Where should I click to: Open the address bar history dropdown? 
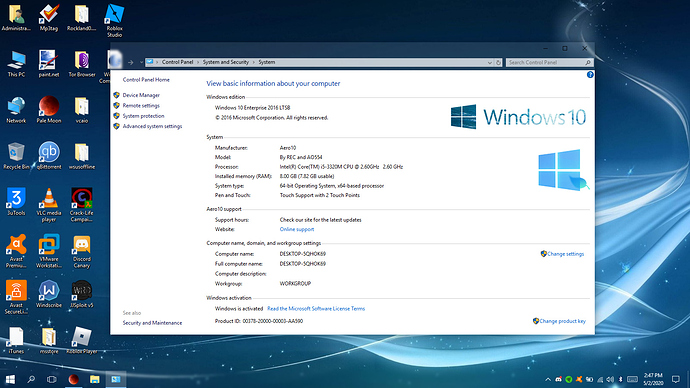[490, 62]
